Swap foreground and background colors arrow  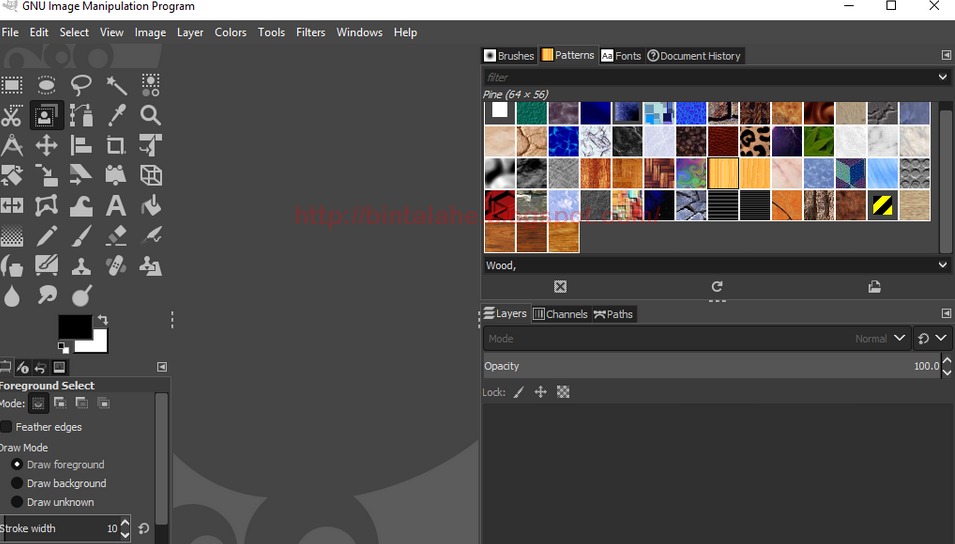(103, 320)
